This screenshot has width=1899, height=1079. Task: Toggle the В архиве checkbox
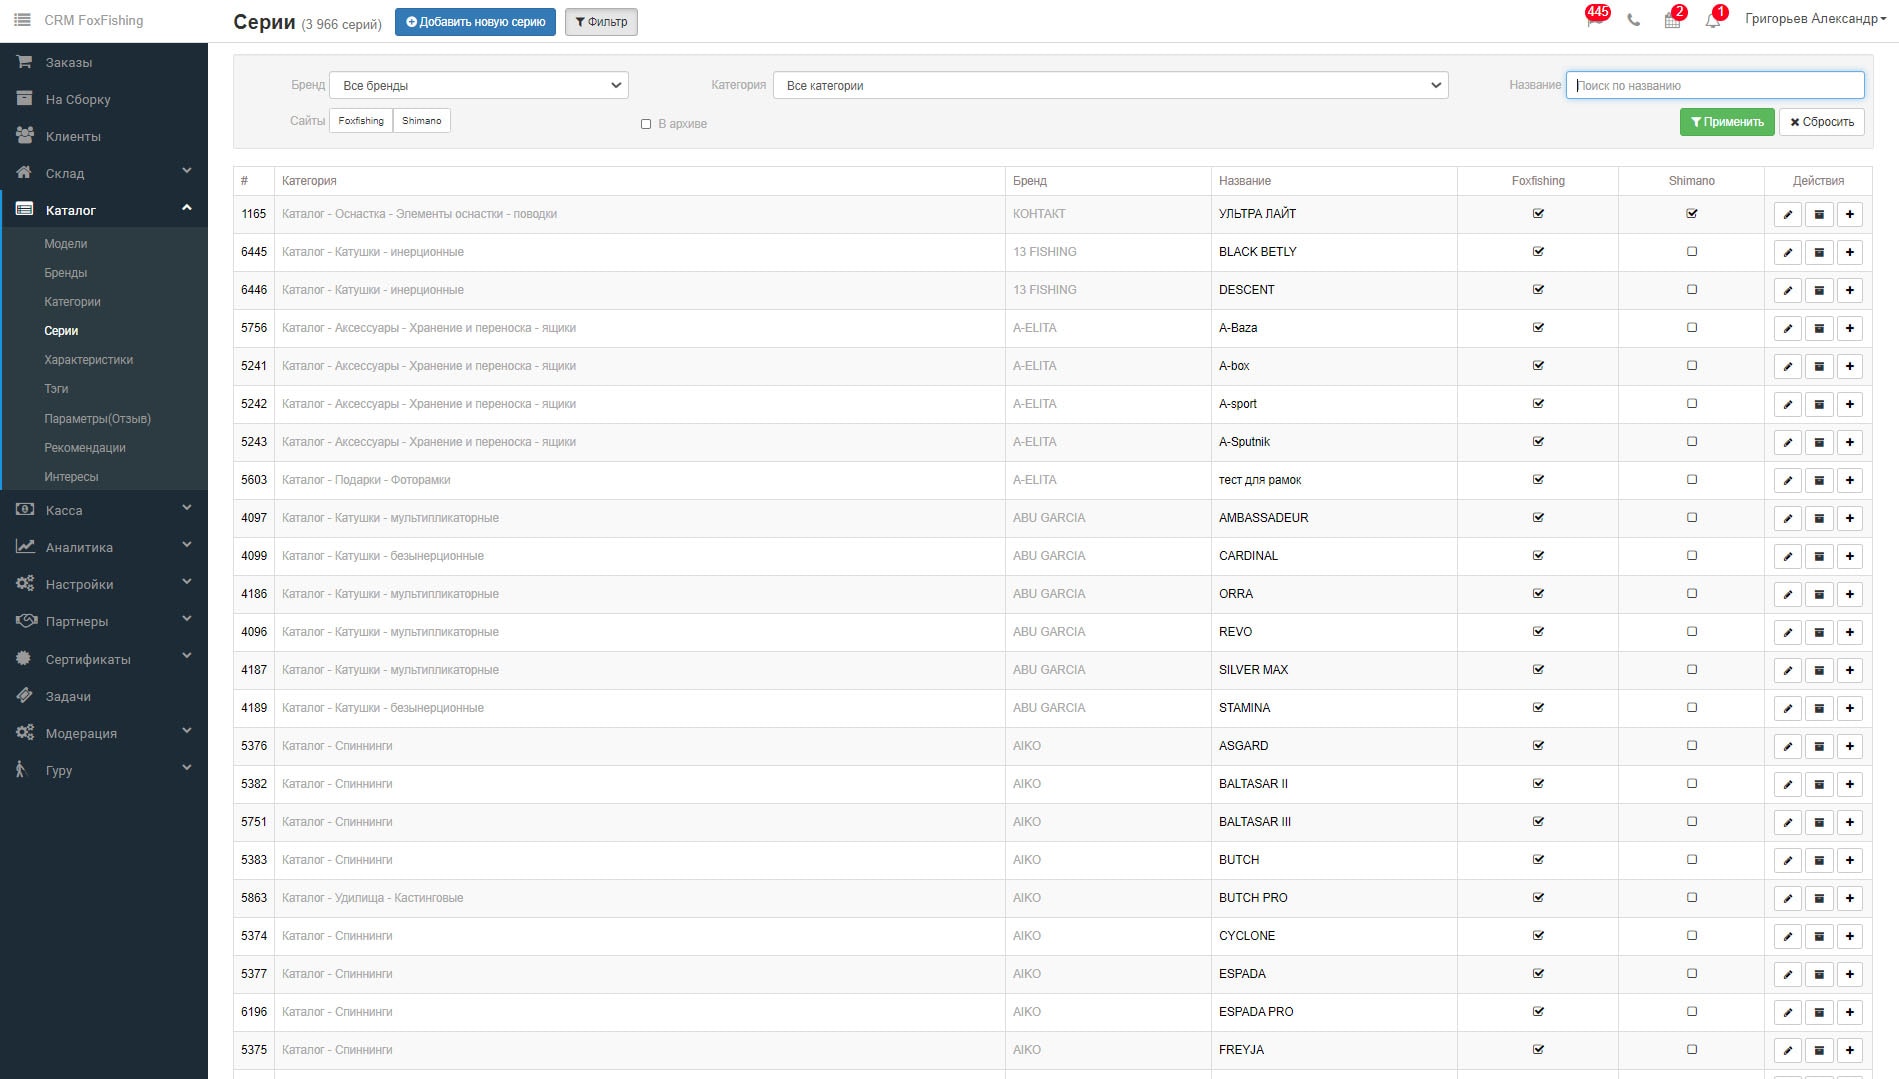pos(646,124)
